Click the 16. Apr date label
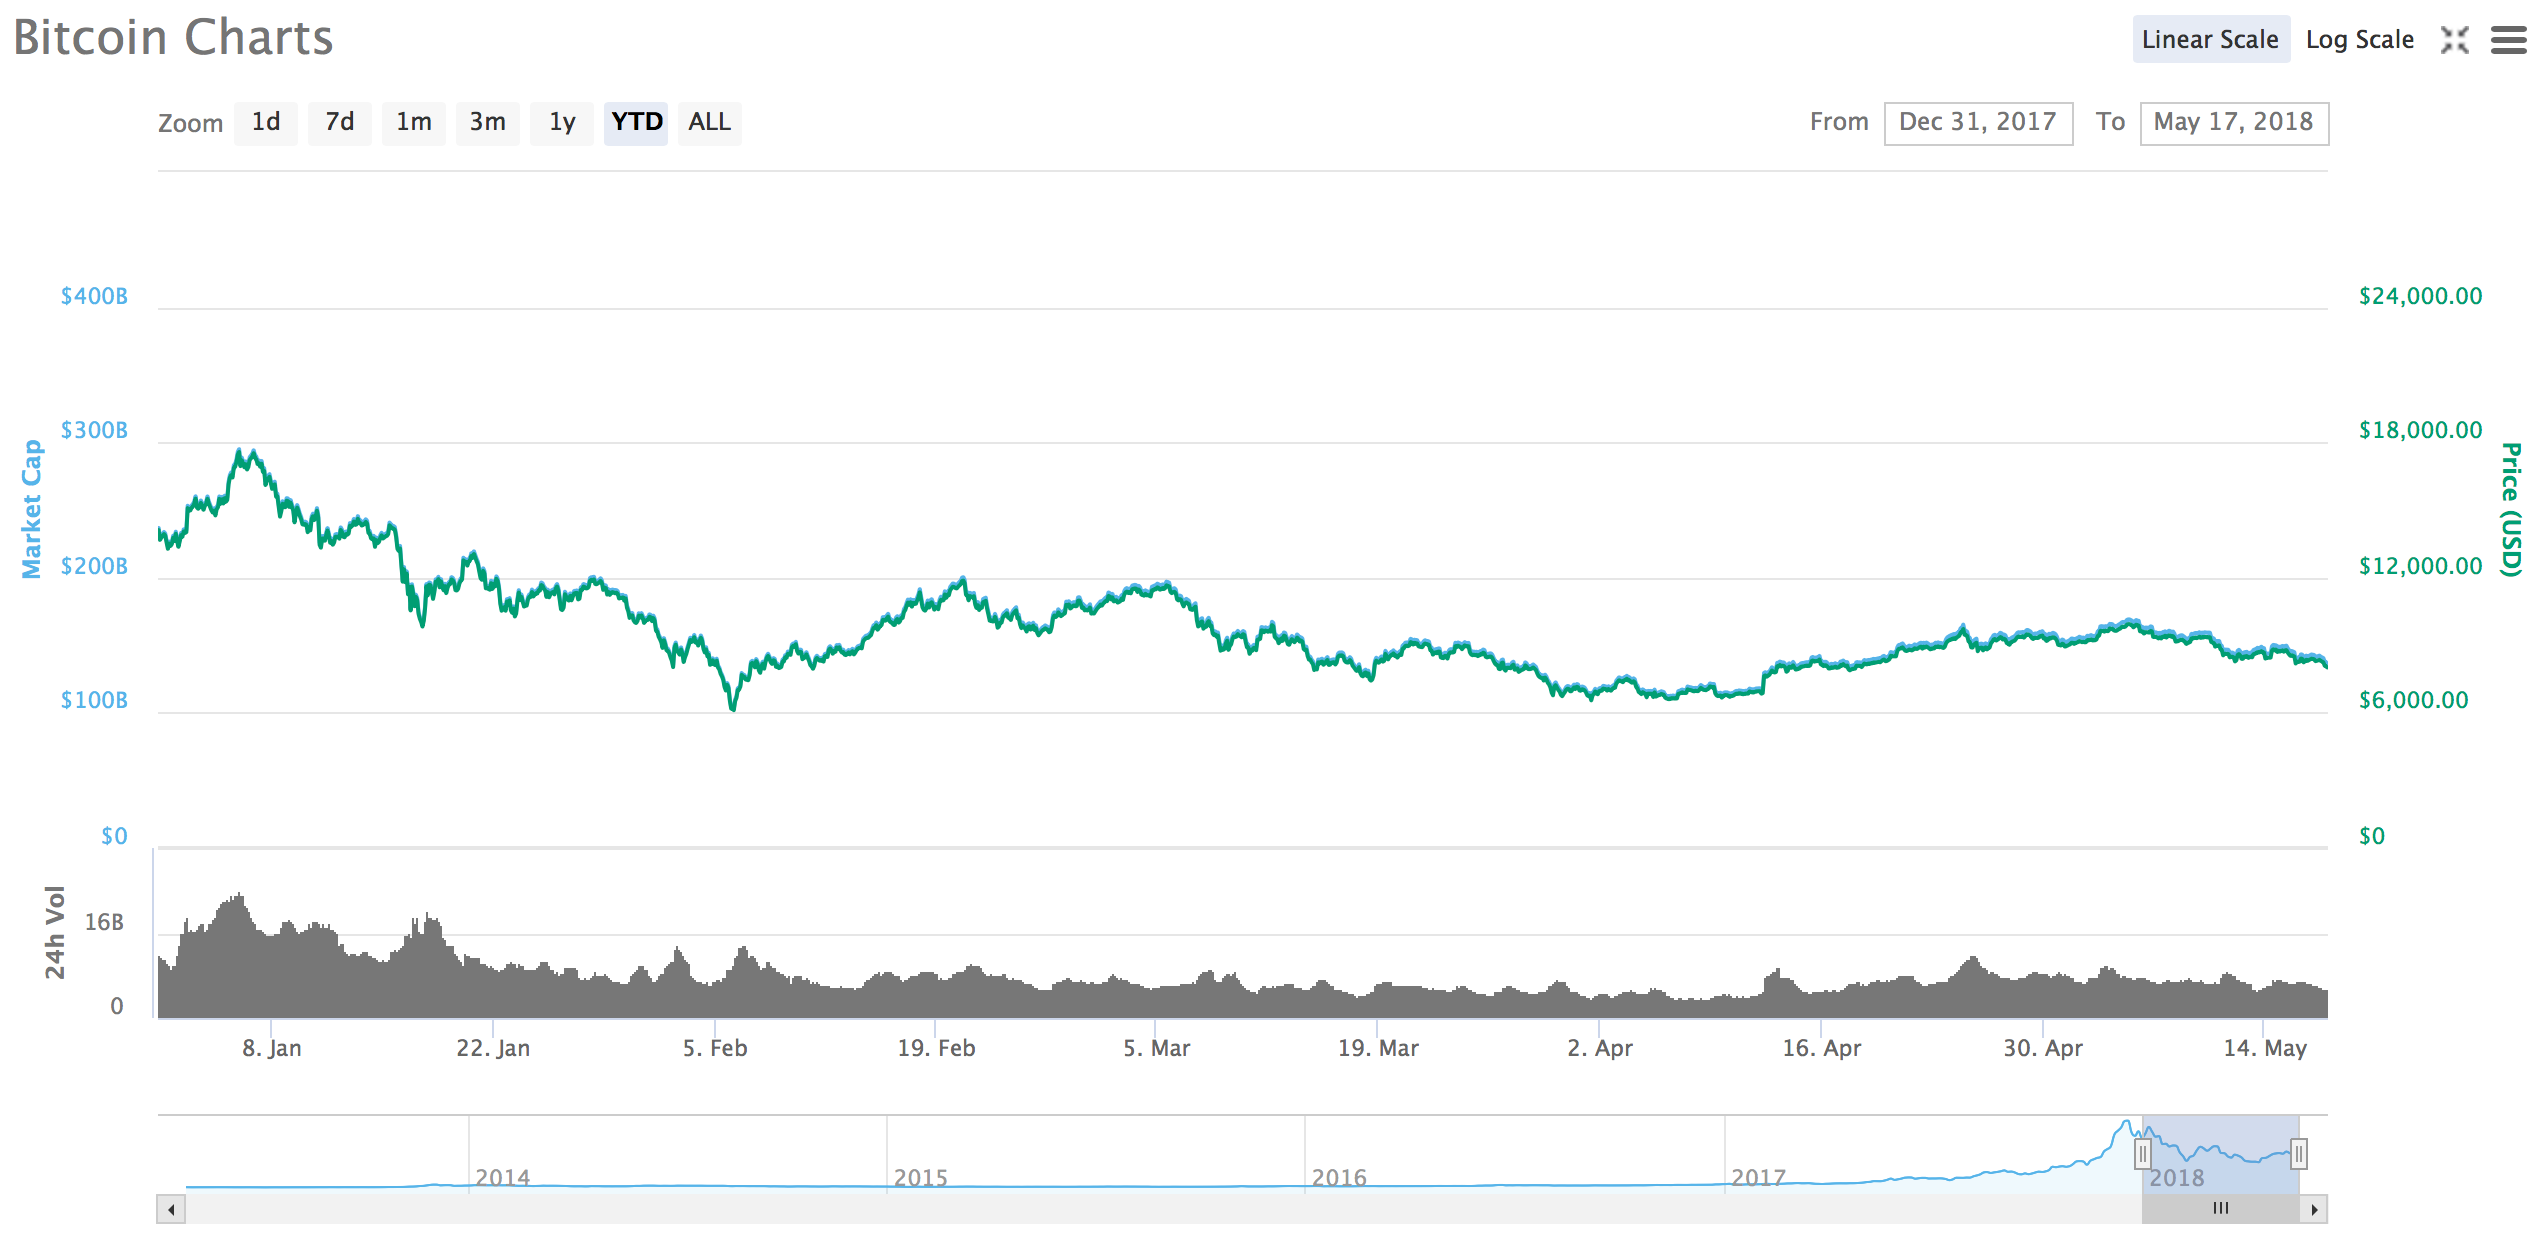 pyautogui.click(x=1821, y=1048)
